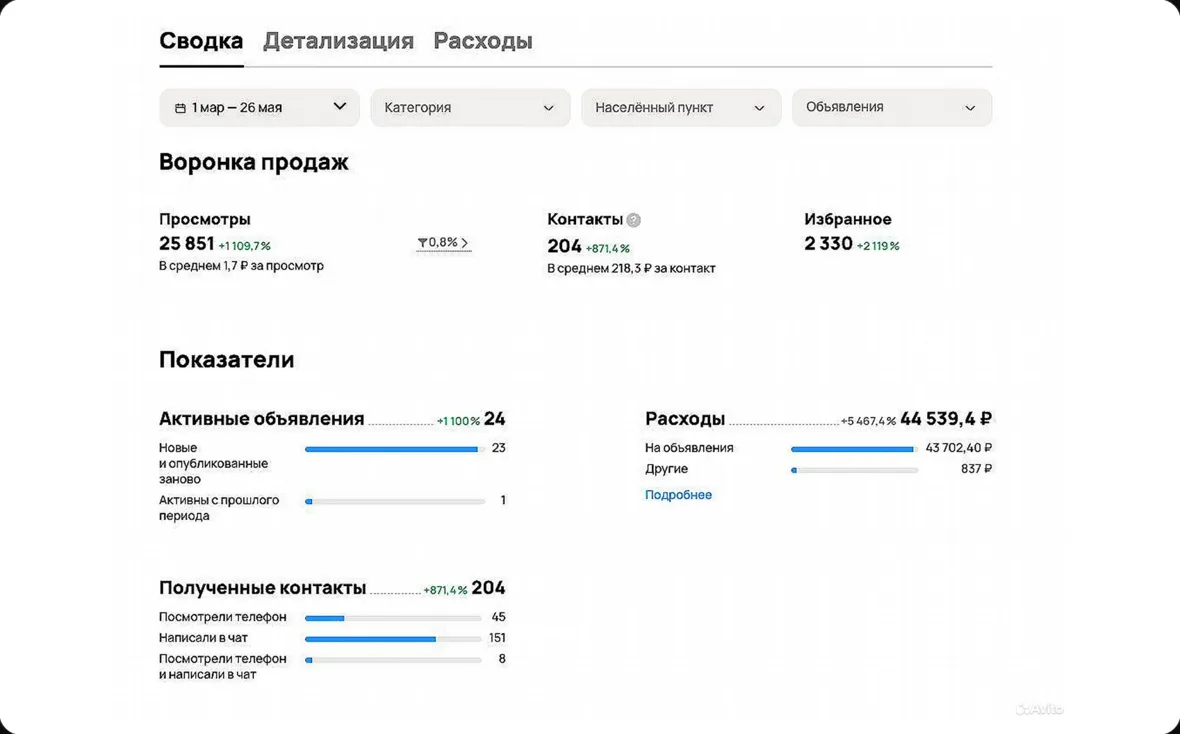Screen dimensions: 1180x734
Task: Click the Контакты value 204 in funnel
Action: [x=564, y=246]
